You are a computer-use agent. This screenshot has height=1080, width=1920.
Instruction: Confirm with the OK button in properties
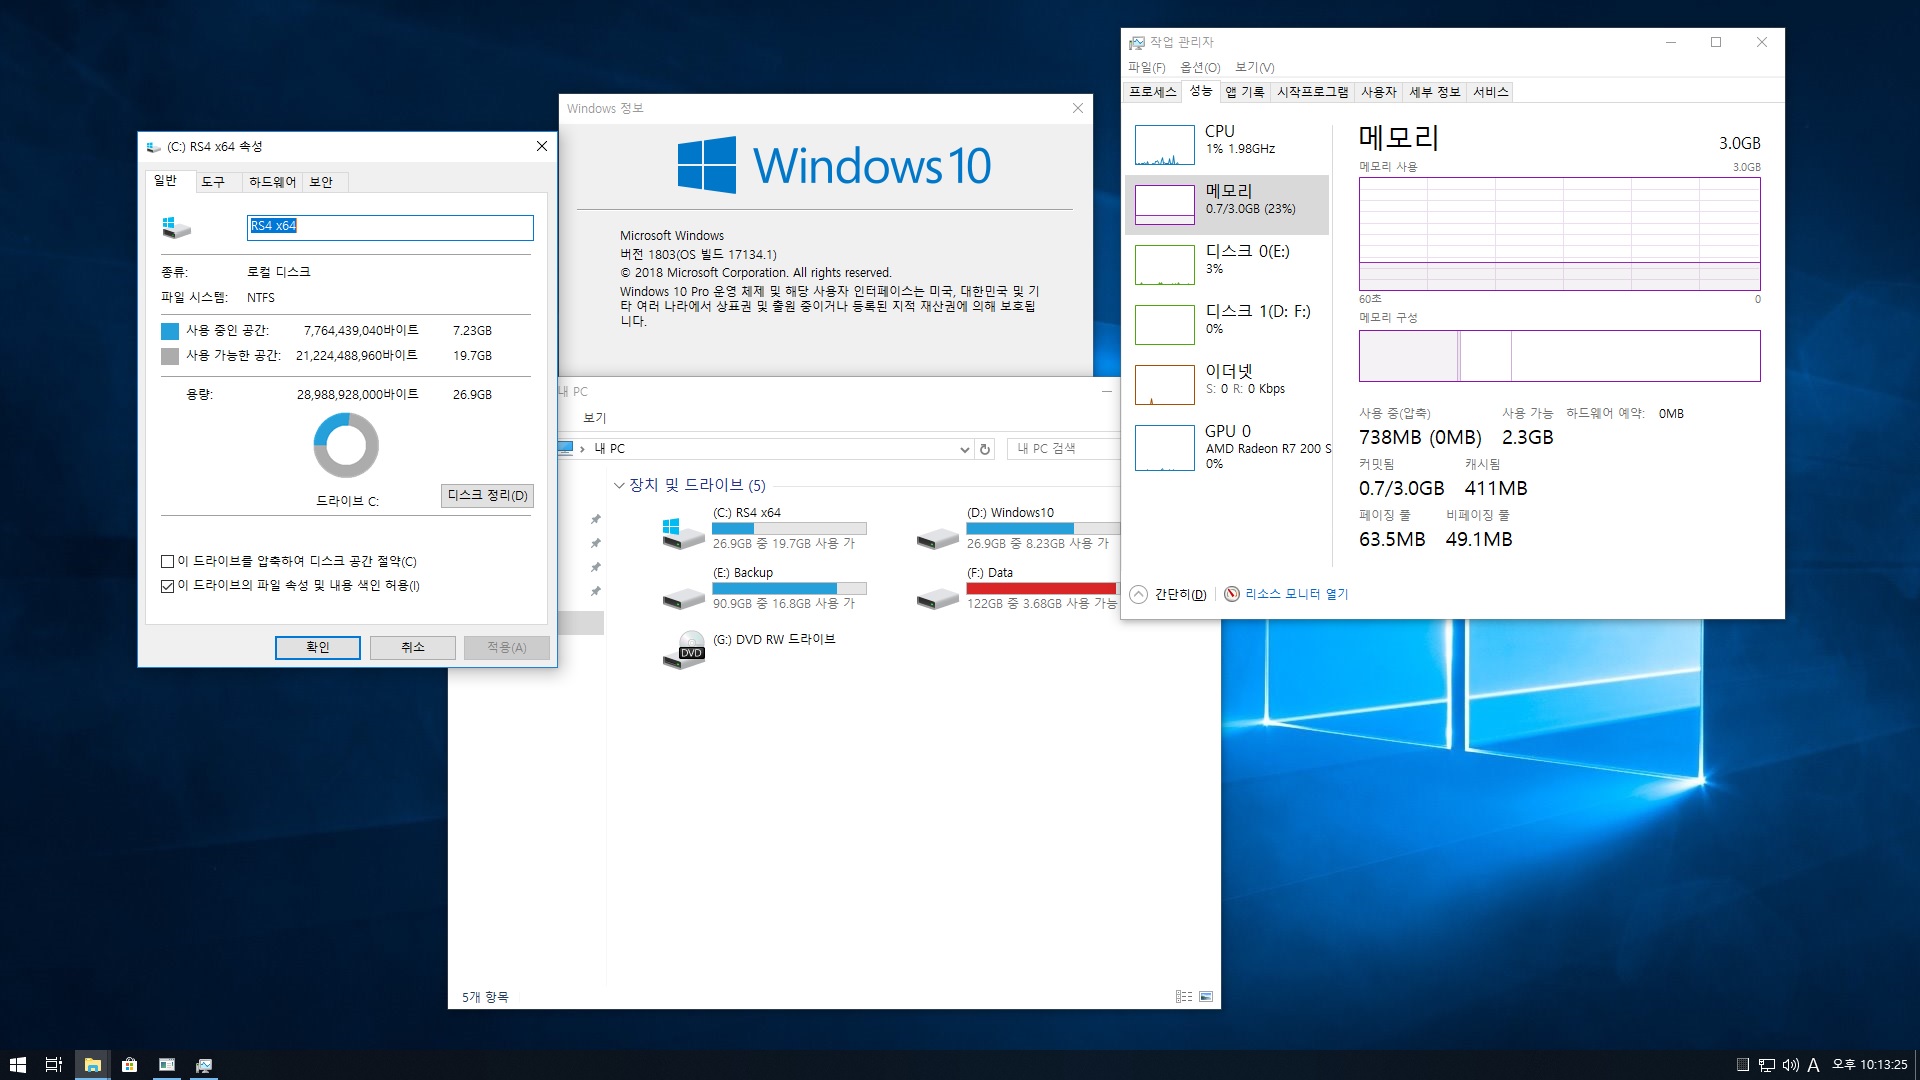pos(318,648)
